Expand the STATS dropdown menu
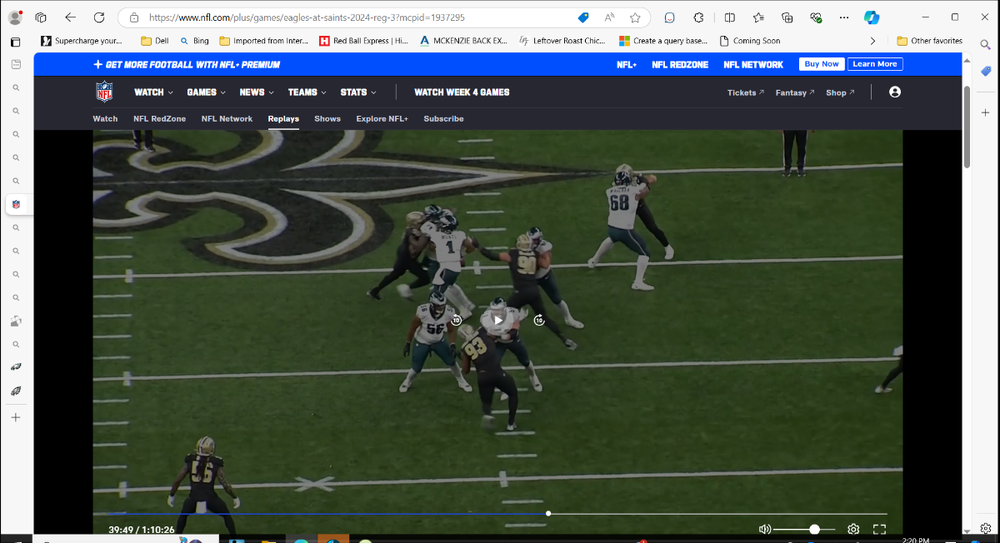The height and width of the screenshot is (543, 1000). point(358,92)
